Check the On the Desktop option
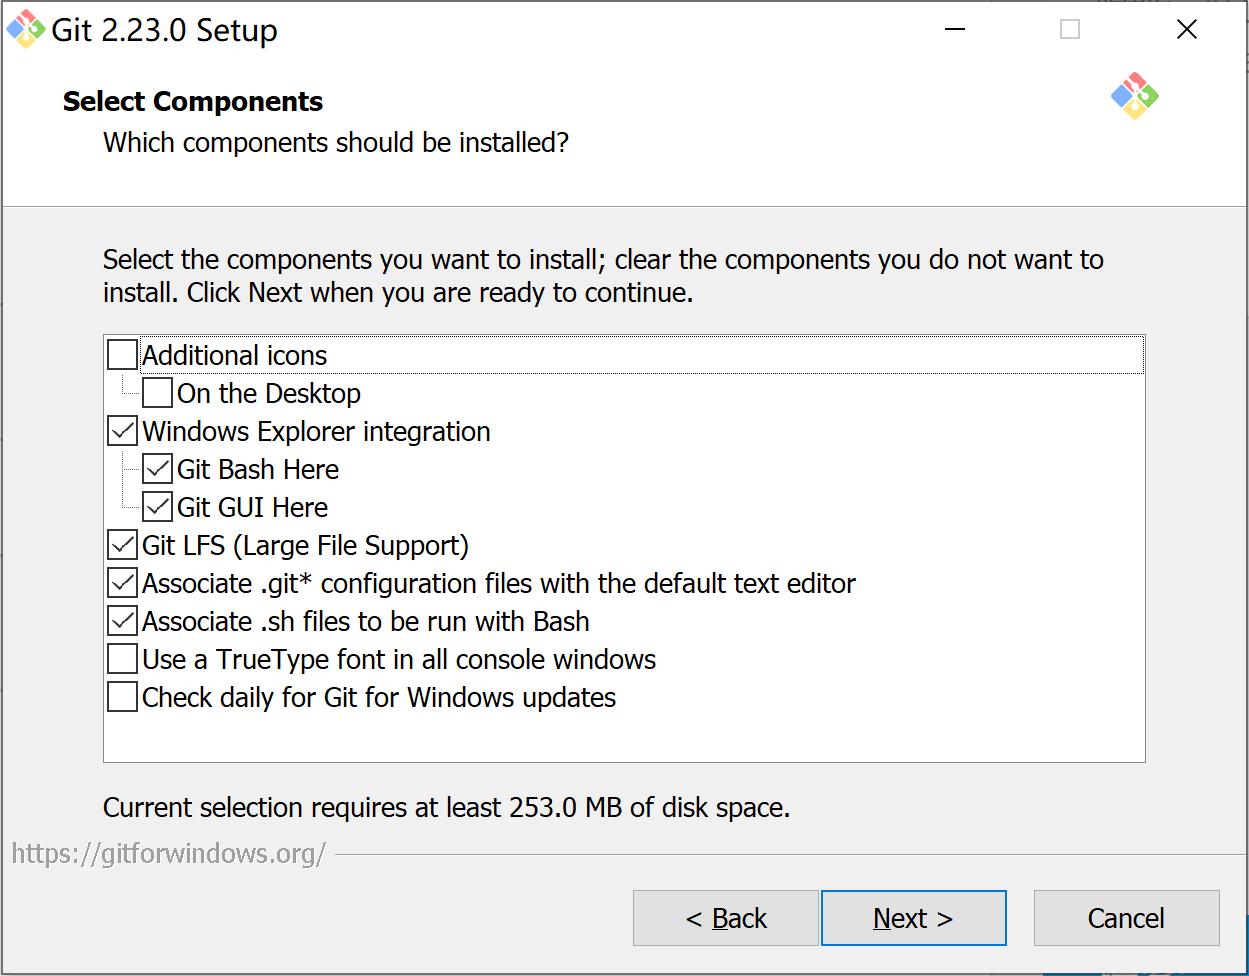Screen dimensions: 1249x976 [x=158, y=393]
